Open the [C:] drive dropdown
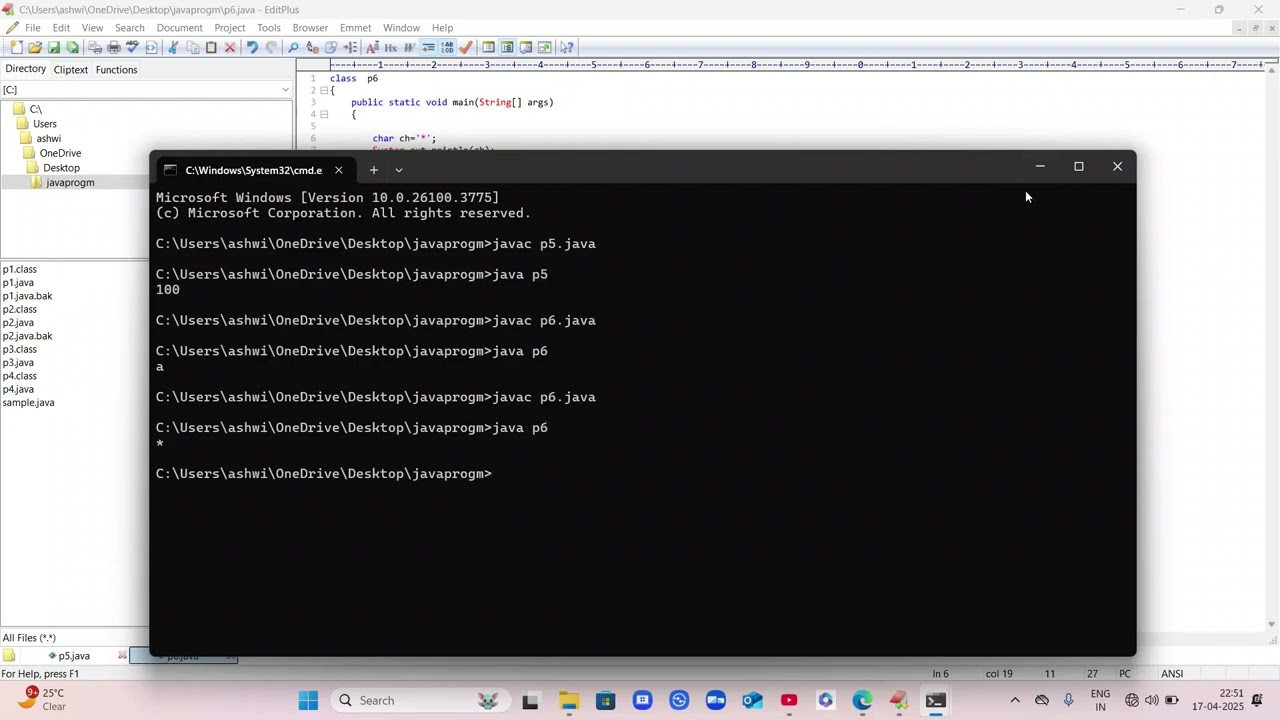The height and width of the screenshot is (720, 1280). 285,90
